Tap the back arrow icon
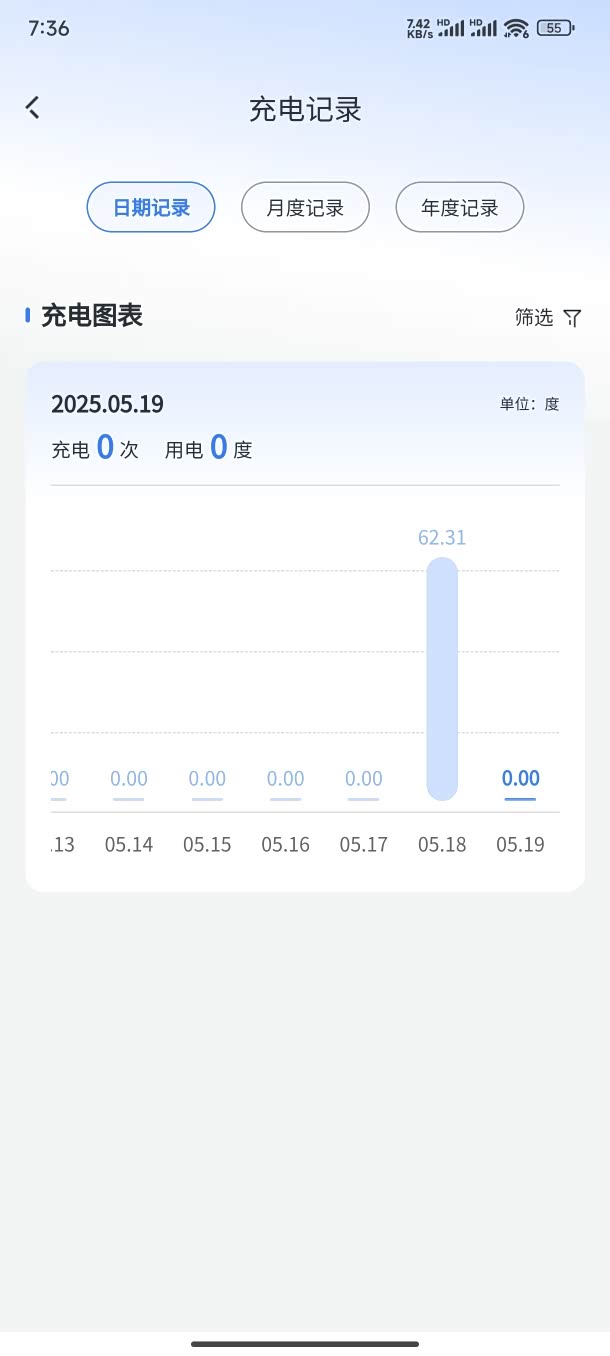Image resolution: width=610 pixels, height=1356 pixels. pyautogui.click(x=34, y=108)
